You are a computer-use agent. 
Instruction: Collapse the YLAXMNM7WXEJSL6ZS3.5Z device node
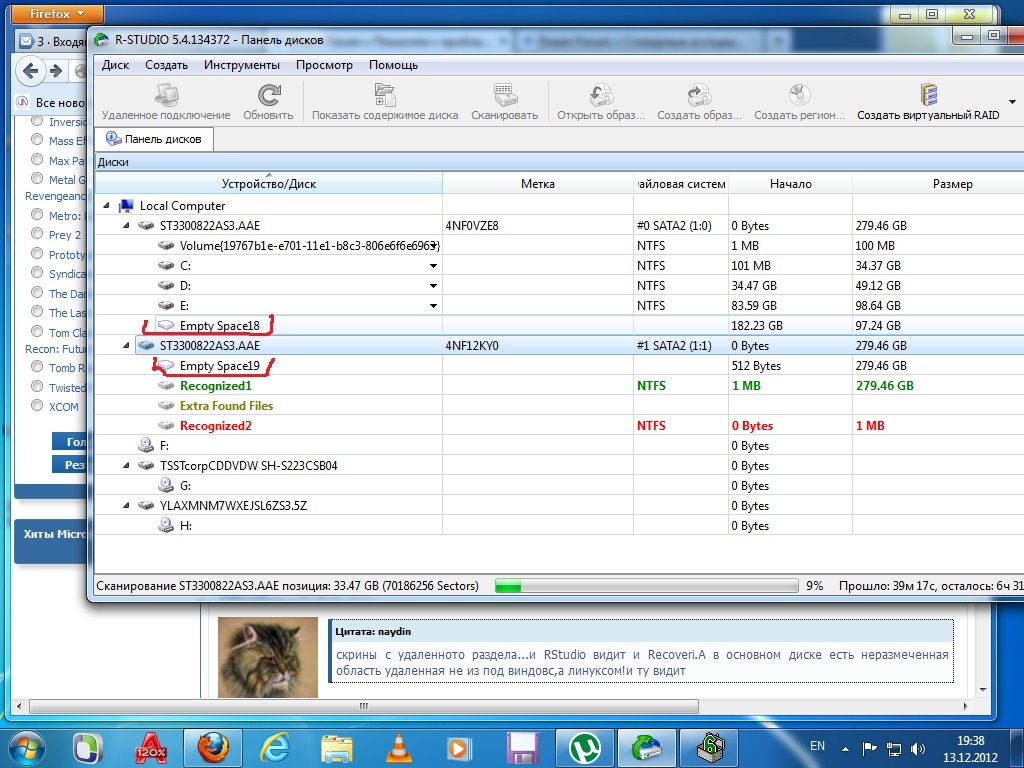[x=127, y=505]
